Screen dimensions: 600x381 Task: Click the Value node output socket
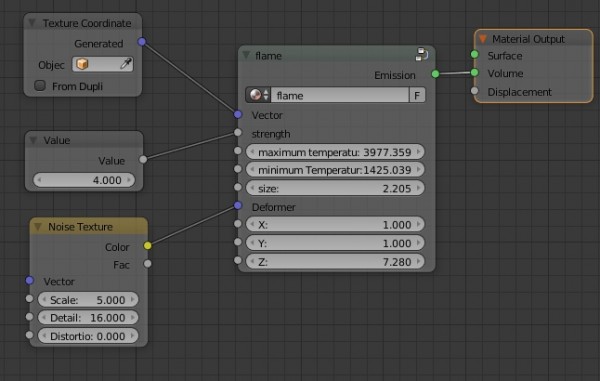pos(143,159)
